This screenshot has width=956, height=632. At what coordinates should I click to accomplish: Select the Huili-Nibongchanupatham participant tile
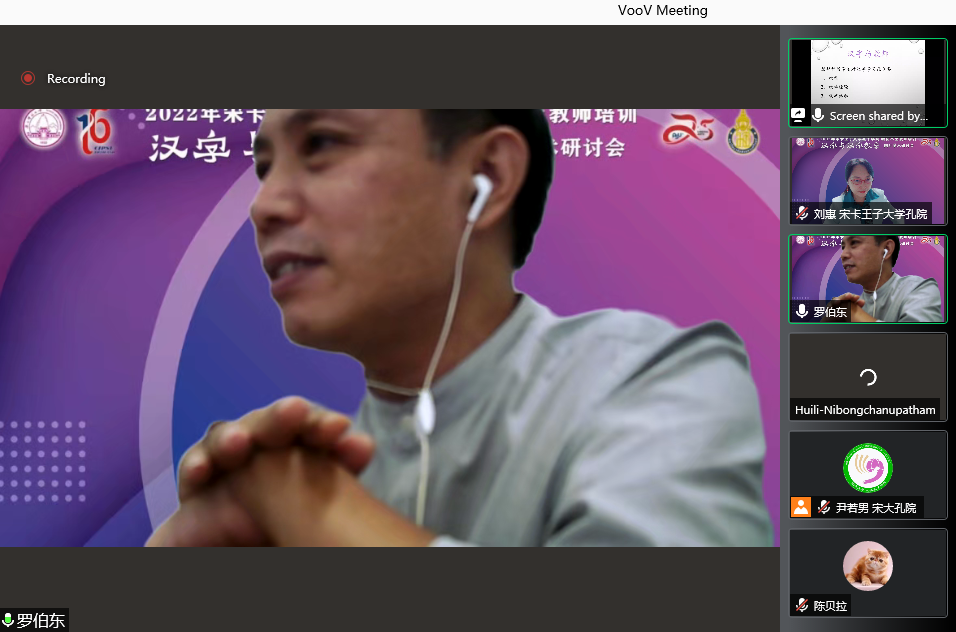[x=868, y=377]
